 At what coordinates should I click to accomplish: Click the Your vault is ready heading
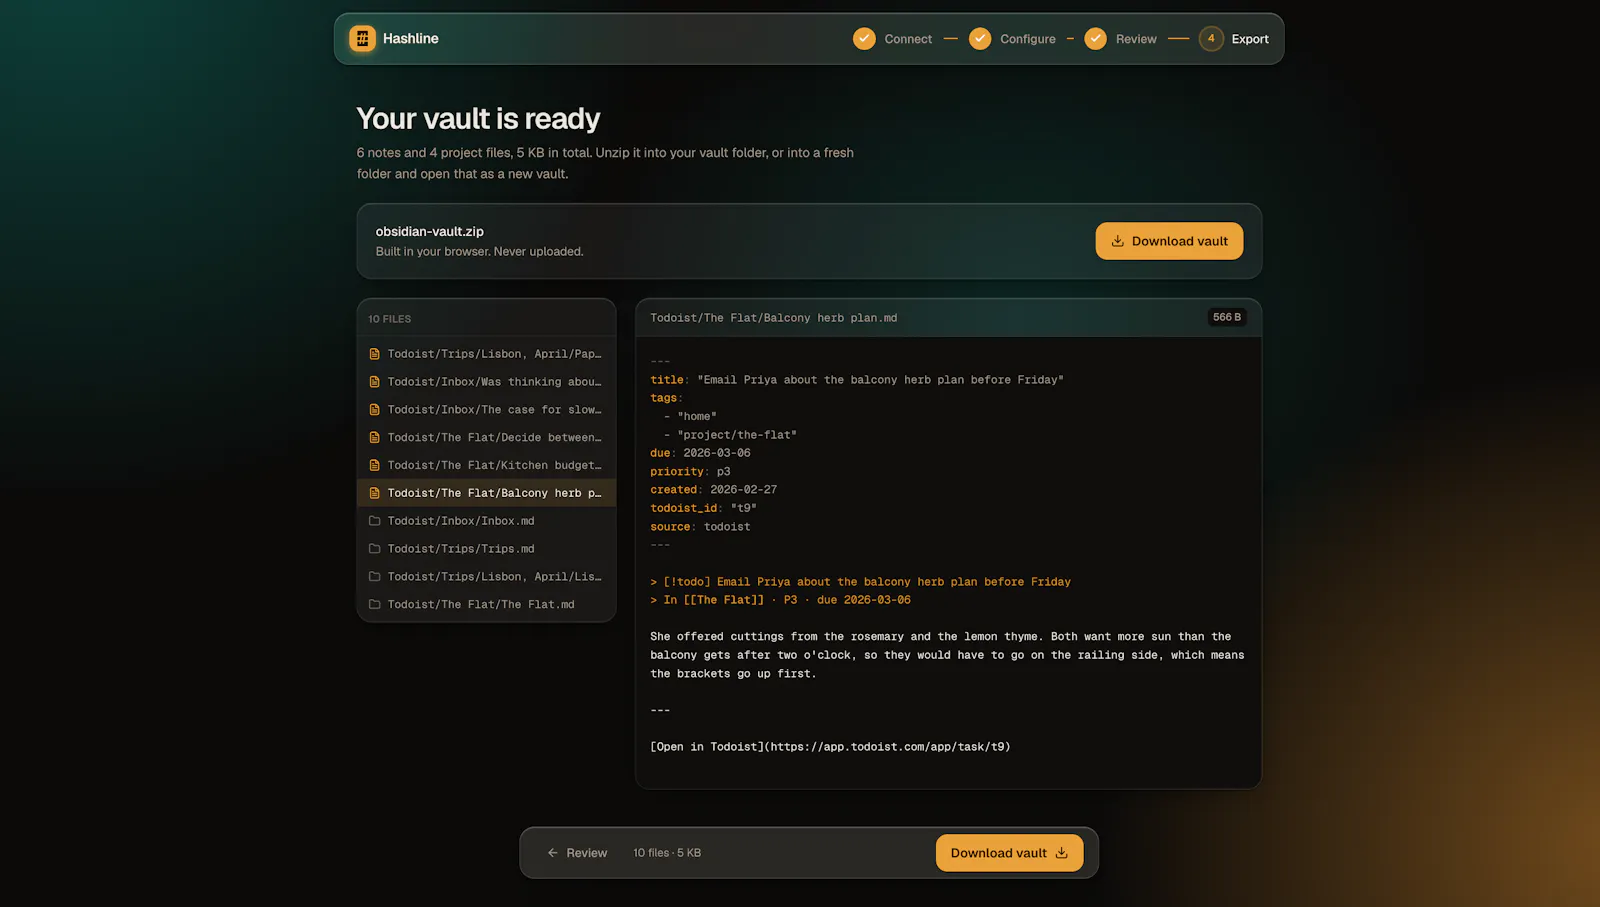tap(478, 118)
